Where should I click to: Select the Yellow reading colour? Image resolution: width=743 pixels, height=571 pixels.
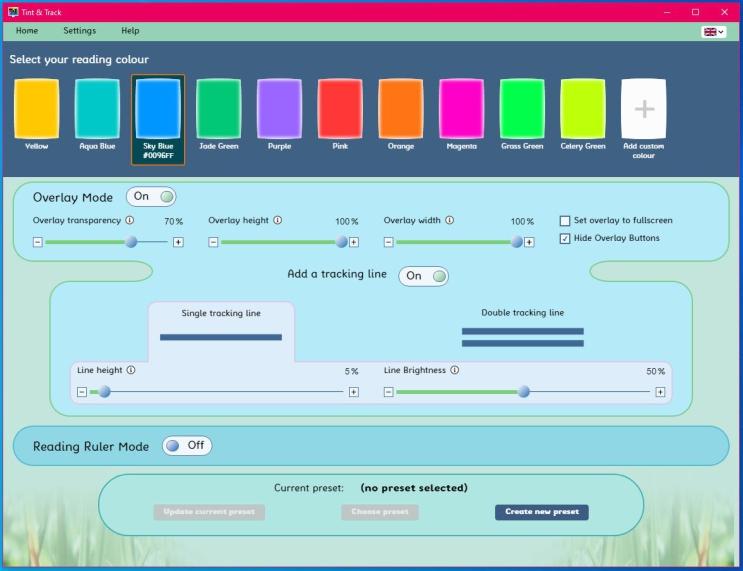(x=36, y=109)
